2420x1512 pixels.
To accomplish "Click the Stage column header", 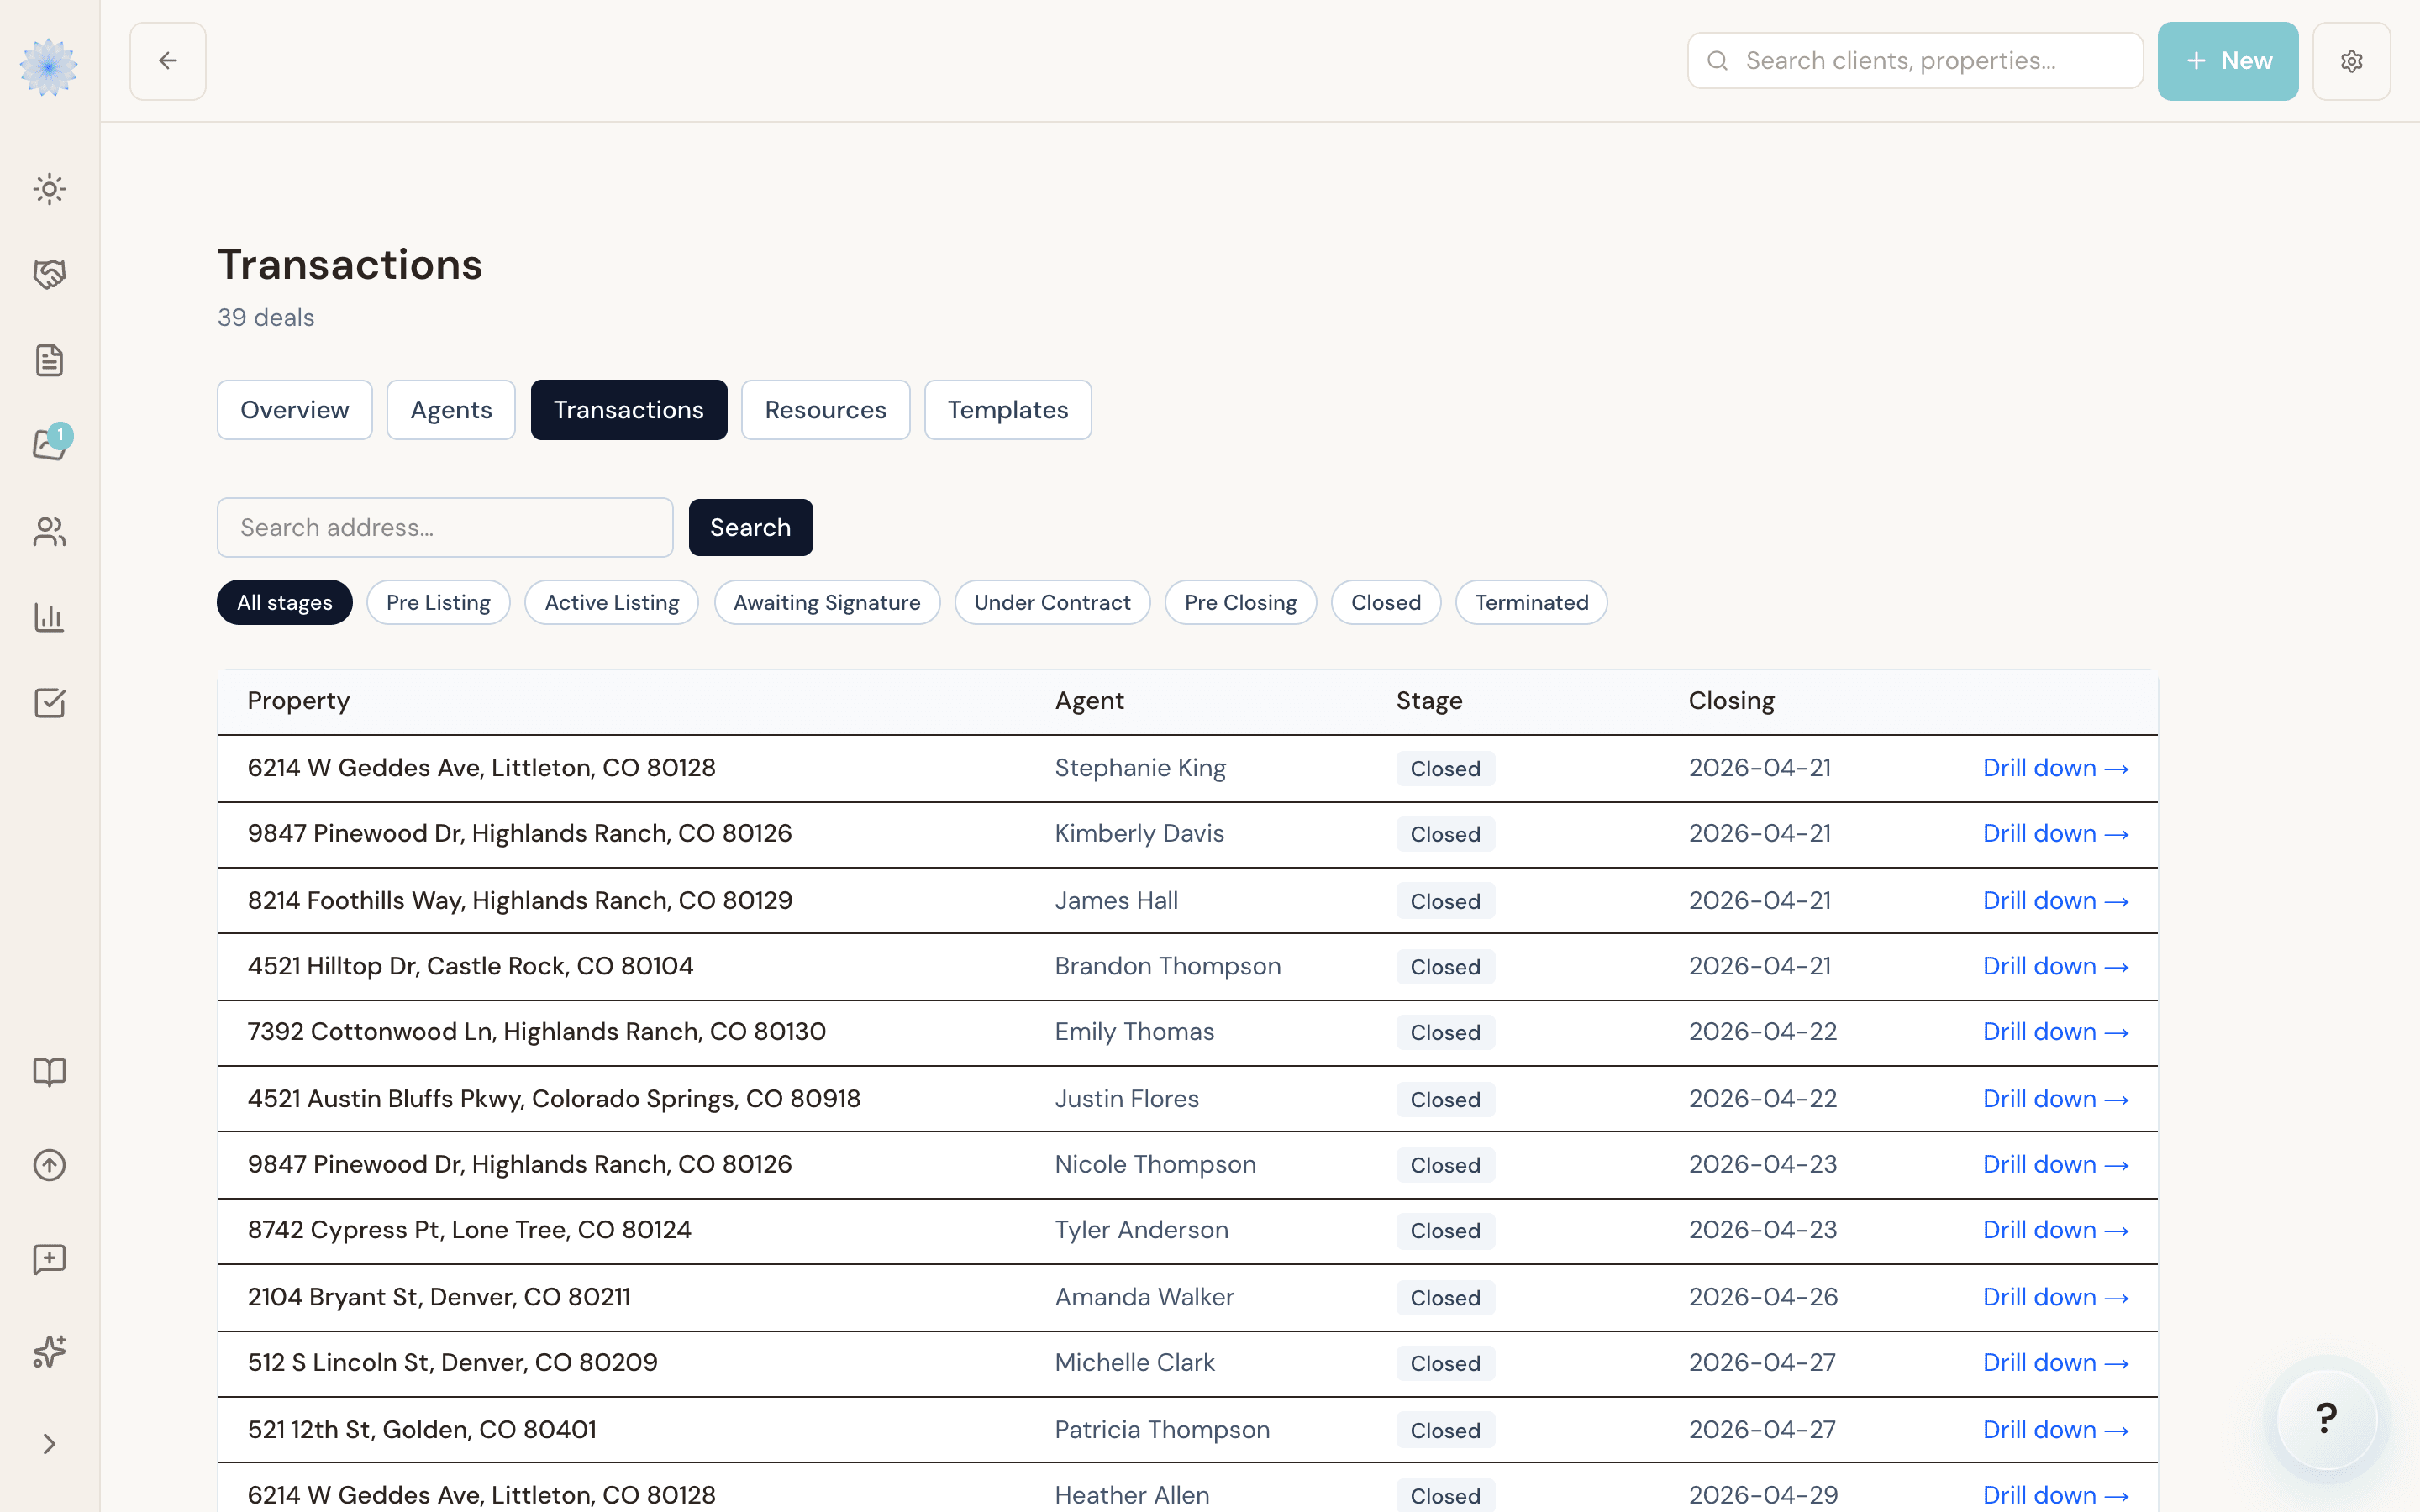I will (x=1429, y=701).
